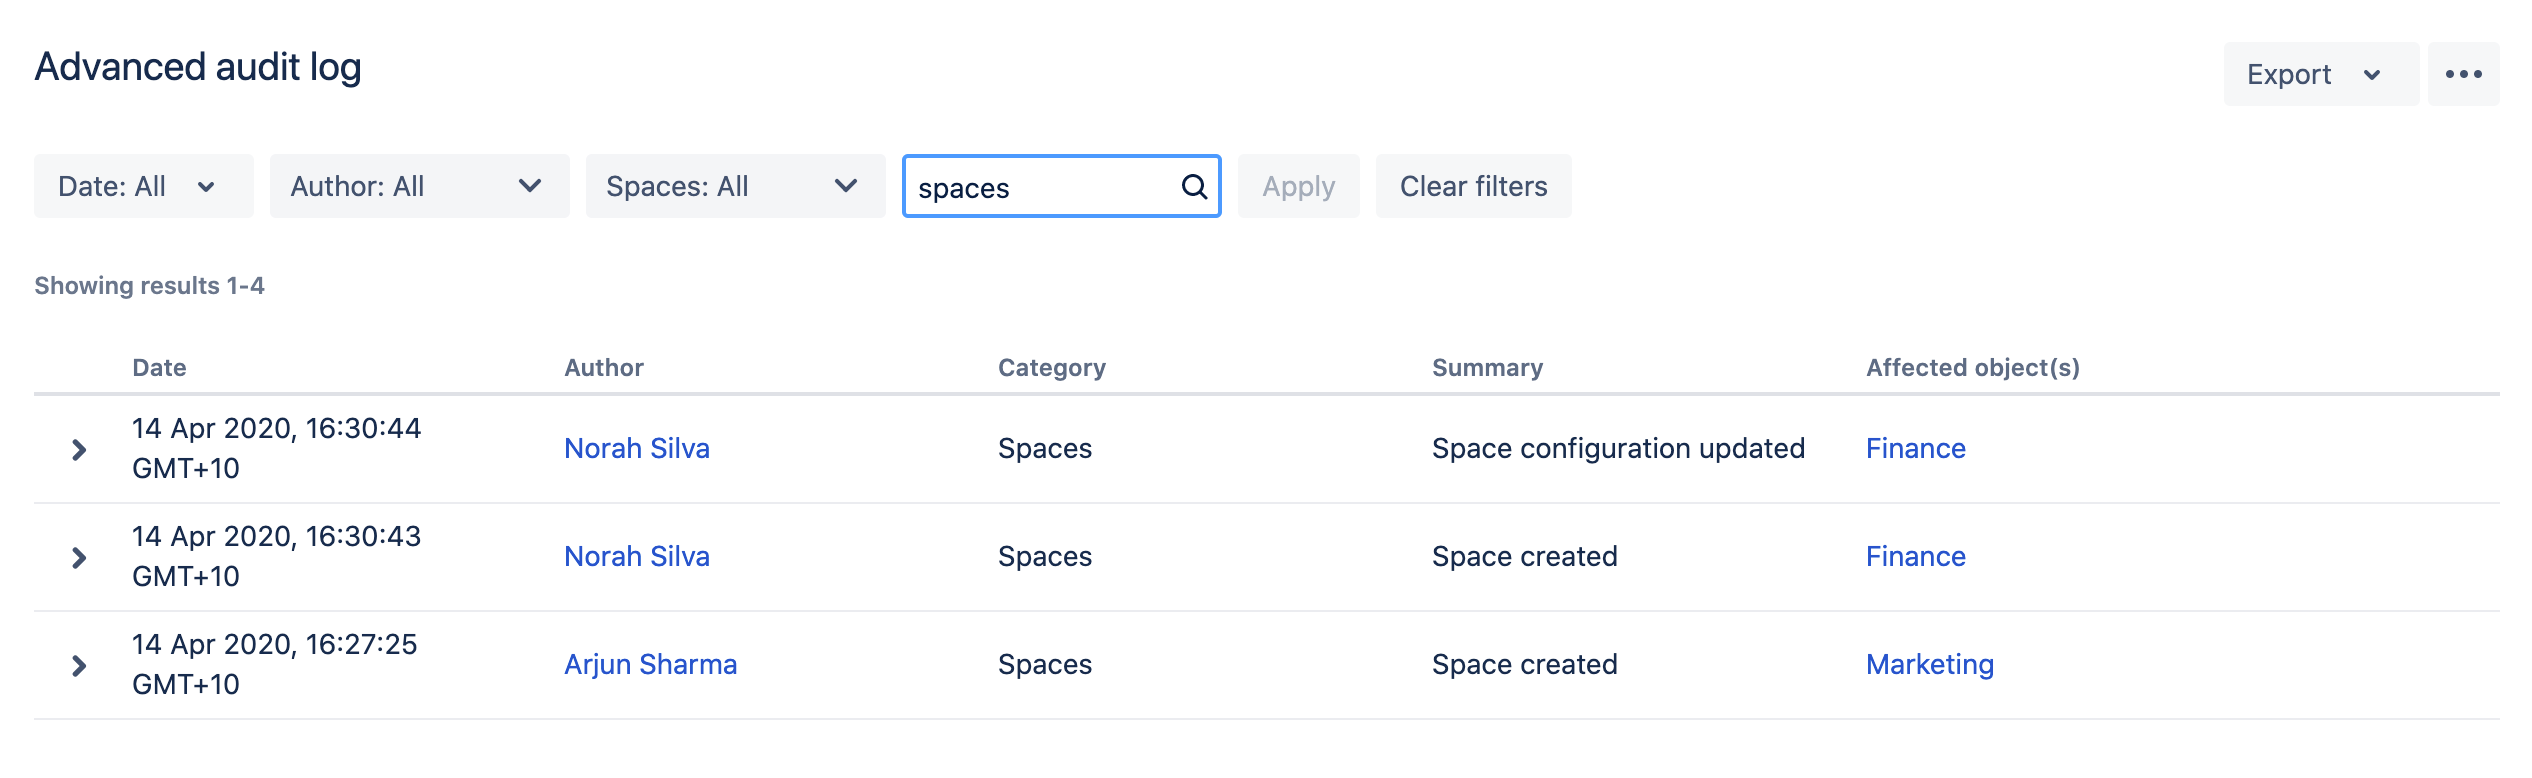Open the Spaces: All filter dropdown
Viewport: 2532px width, 778px height.
click(735, 186)
